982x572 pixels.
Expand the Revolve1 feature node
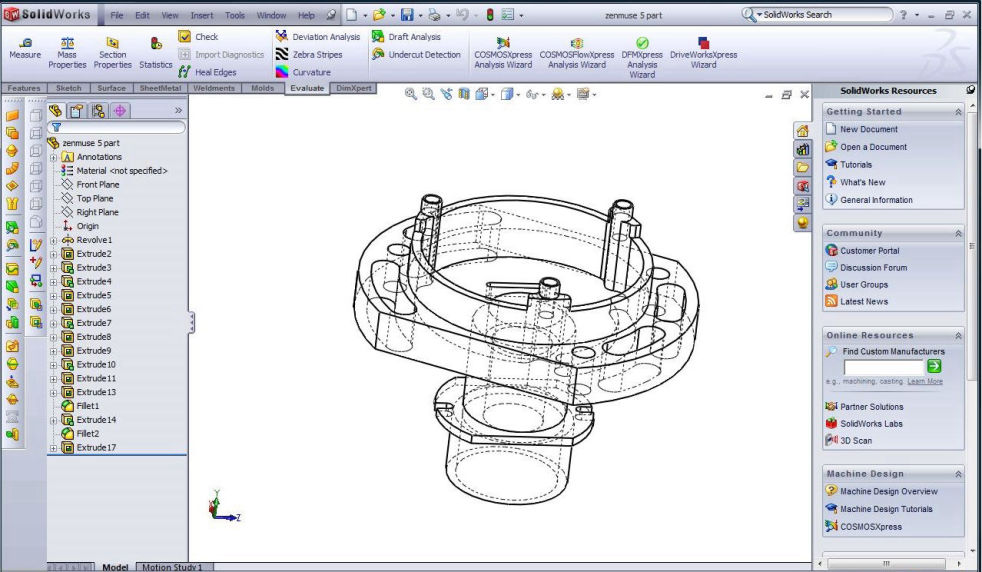point(53,240)
